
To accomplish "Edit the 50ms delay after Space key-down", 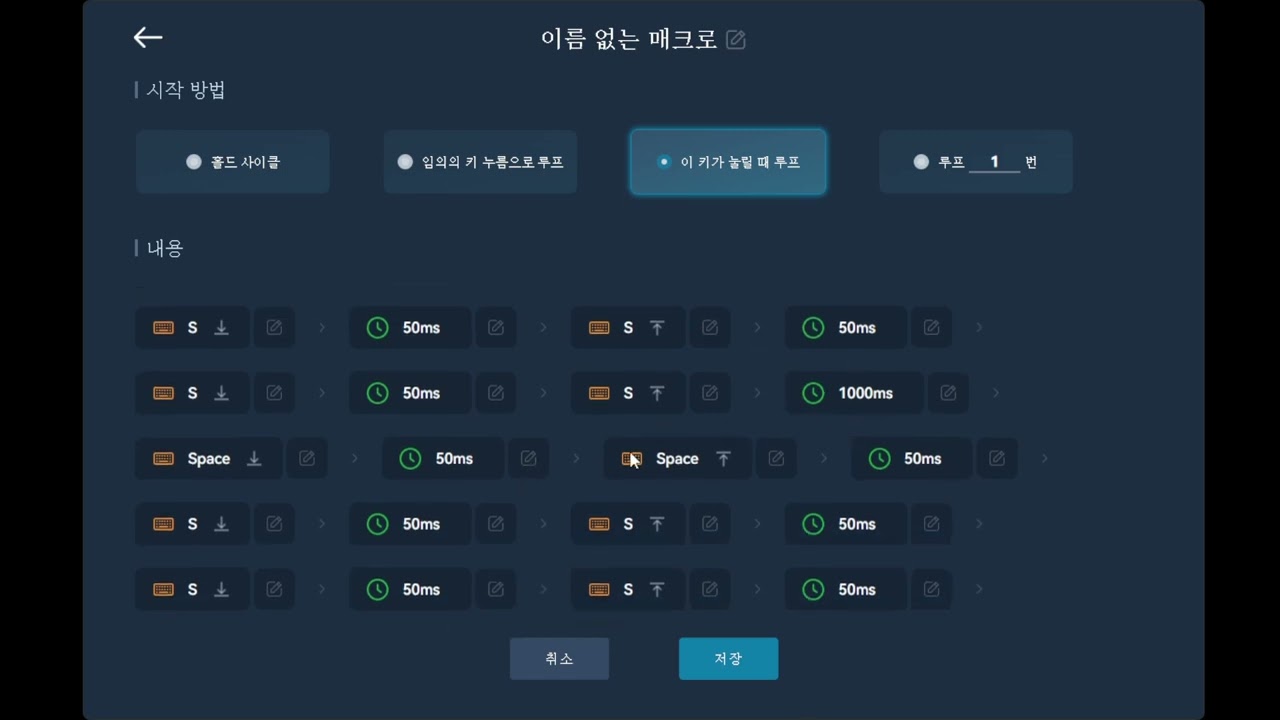I will [x=528, y=459].
